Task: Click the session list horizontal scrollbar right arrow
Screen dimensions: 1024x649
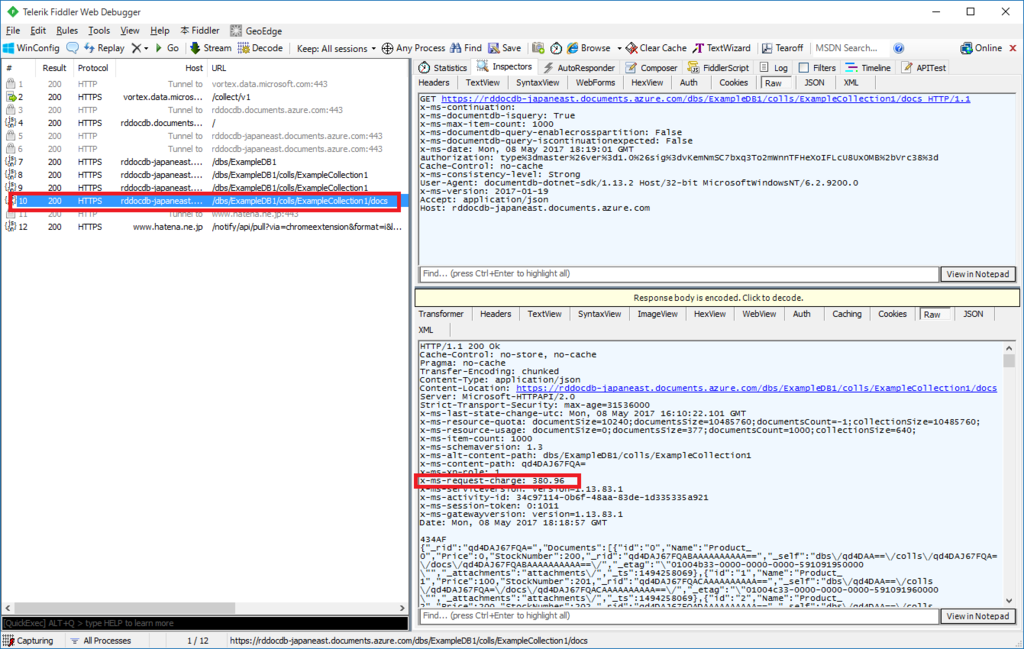Action: click(x=402, y=608)
